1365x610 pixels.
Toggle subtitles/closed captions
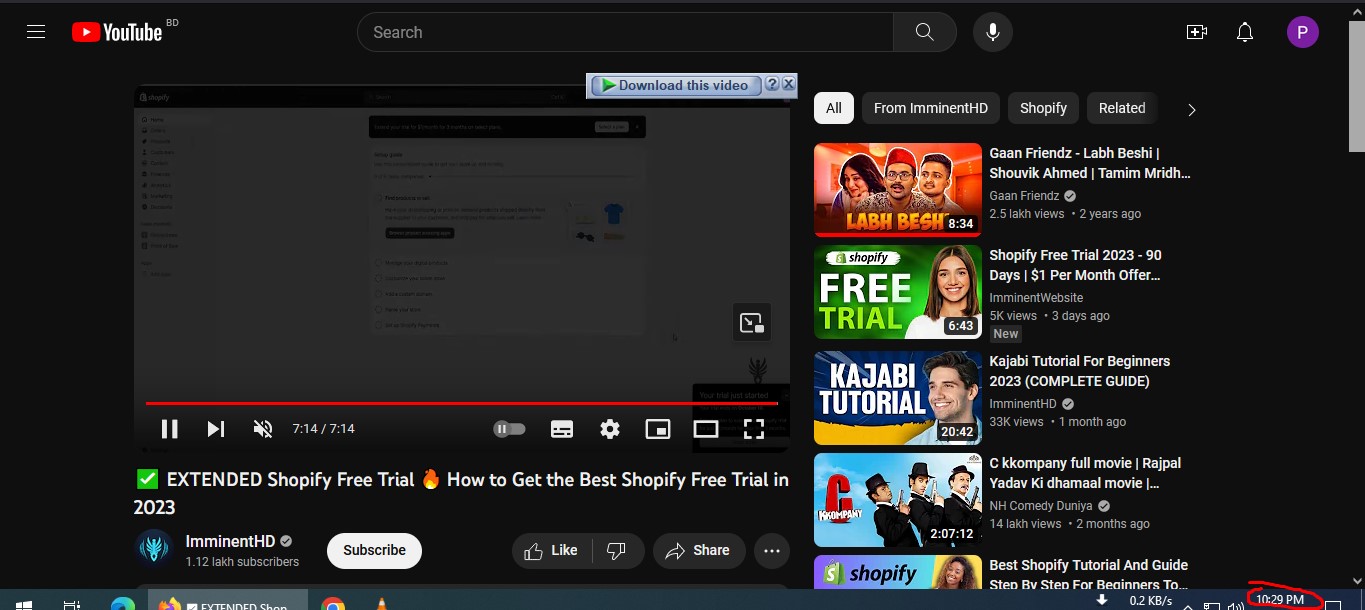[562, 429]
